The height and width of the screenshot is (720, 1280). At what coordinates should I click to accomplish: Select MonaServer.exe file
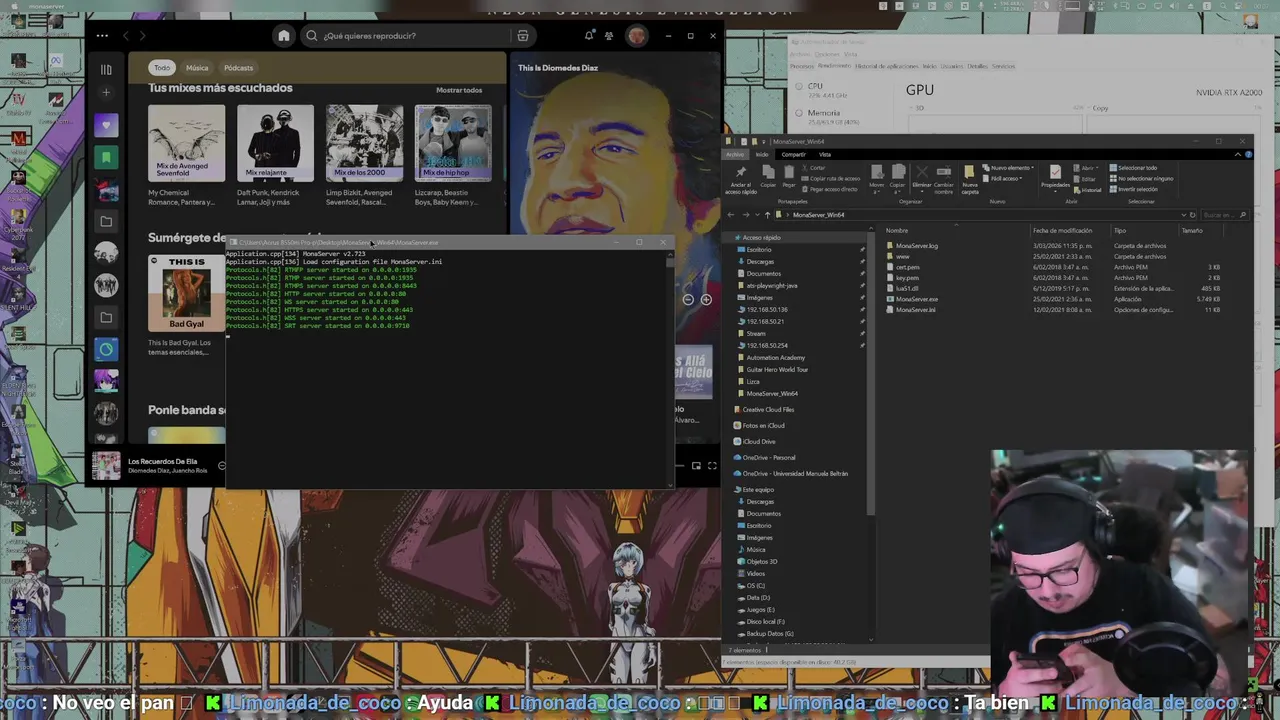pyautogui.click(x=916, y=299)
